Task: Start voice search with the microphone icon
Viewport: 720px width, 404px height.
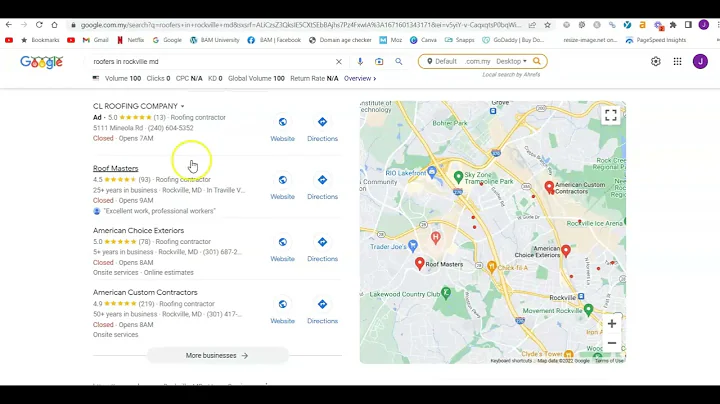Action: coord(360,62)
